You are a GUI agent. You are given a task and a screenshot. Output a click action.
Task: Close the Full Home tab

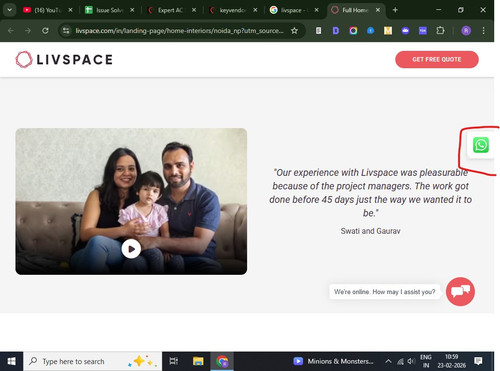(x=378, y=10)
